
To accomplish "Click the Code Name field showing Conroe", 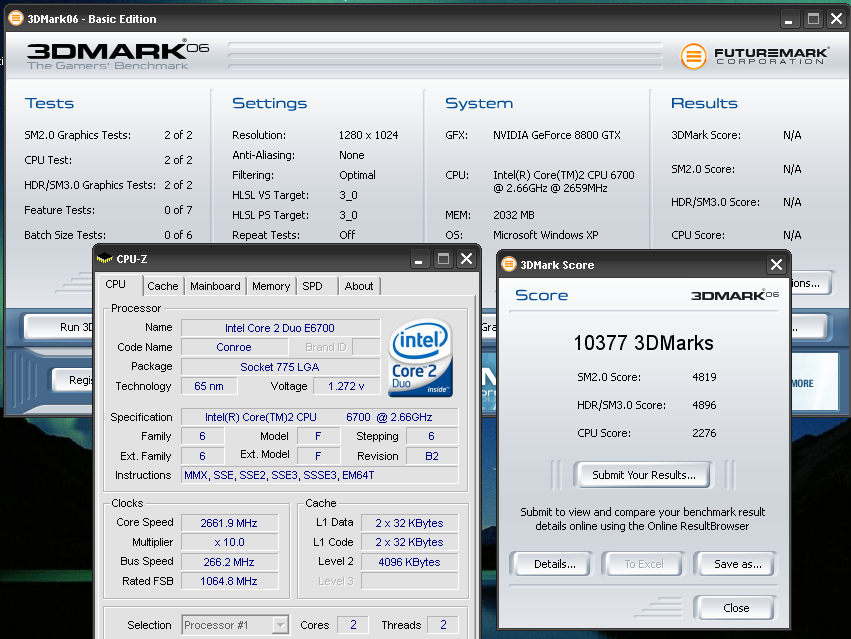I will click(234, 347).
